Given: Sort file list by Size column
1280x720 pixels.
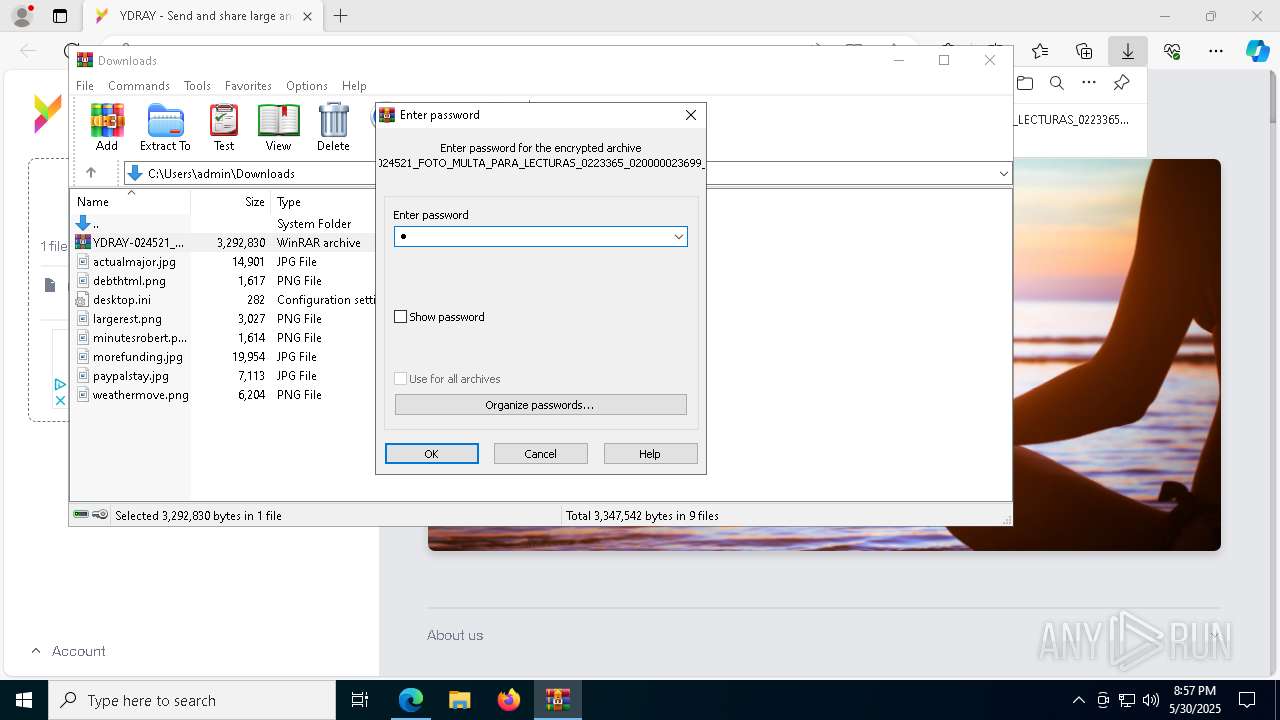Looking at the screenshot, I should [230, 202].
